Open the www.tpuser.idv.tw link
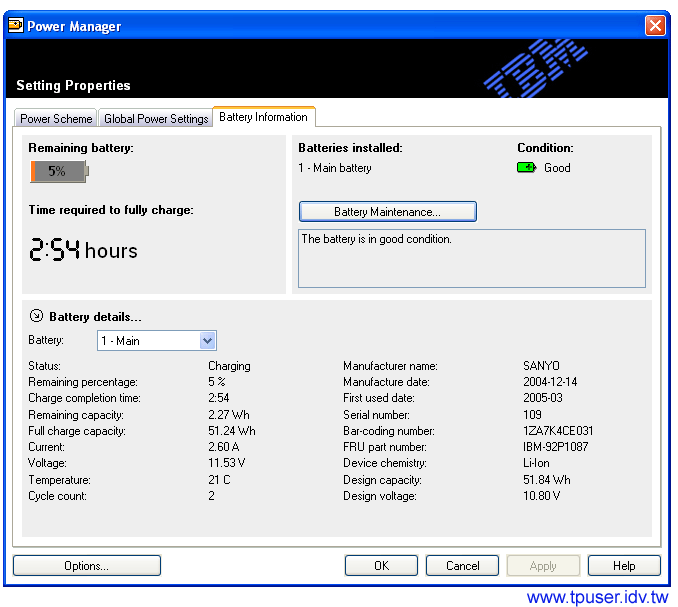Screen dimensions: 678x607 pyautogui.click(x=597, y=597)
